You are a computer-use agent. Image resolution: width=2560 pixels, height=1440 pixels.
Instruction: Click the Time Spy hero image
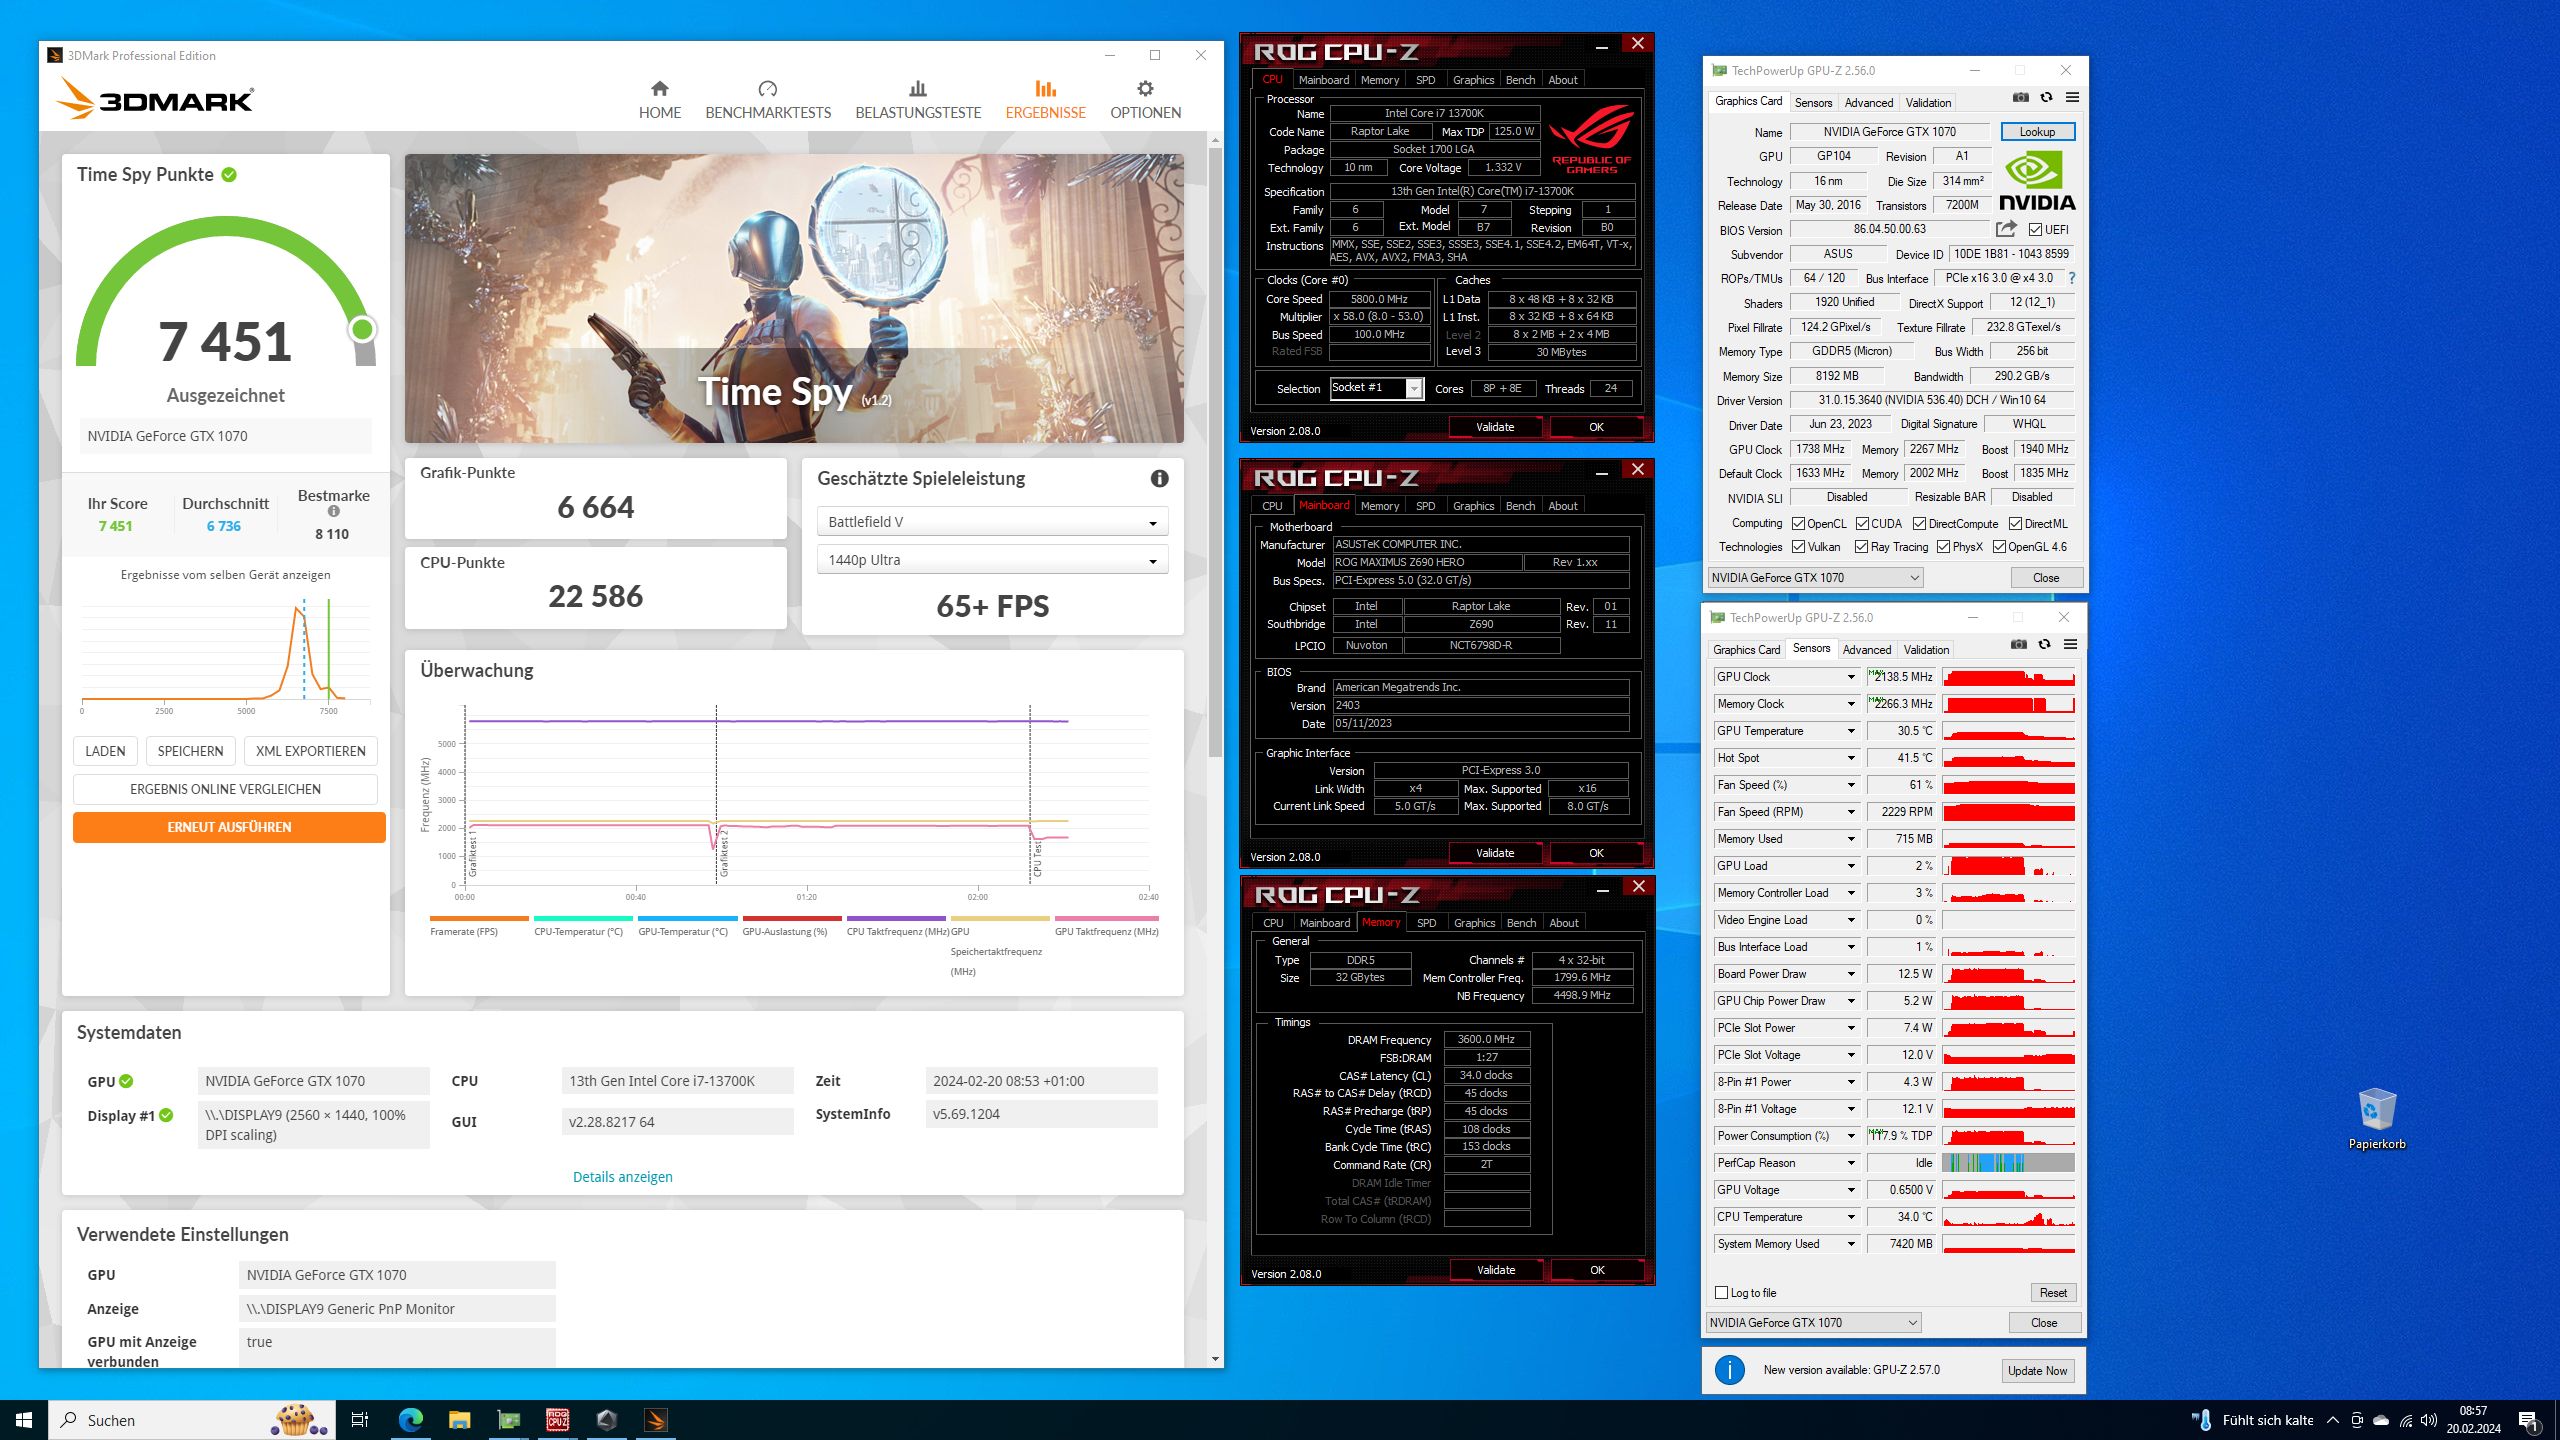pyautogui.click(x=794, y=298)
